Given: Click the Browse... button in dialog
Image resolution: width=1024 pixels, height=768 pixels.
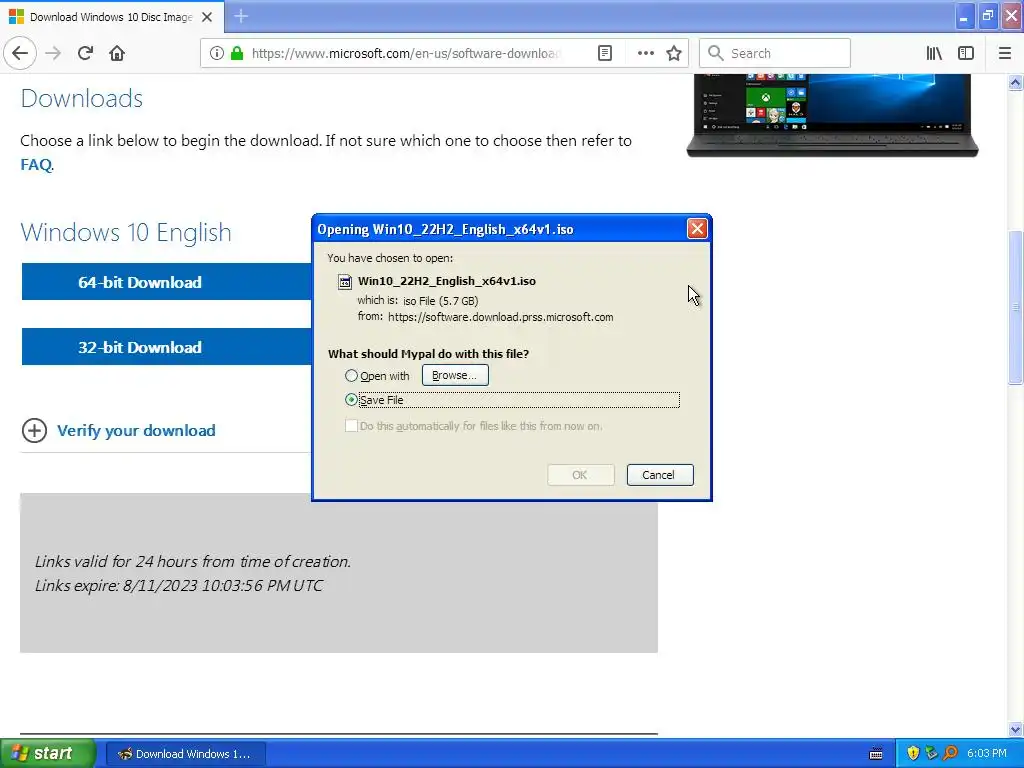Looking at the screenshot, I should (x=455, y=376).
